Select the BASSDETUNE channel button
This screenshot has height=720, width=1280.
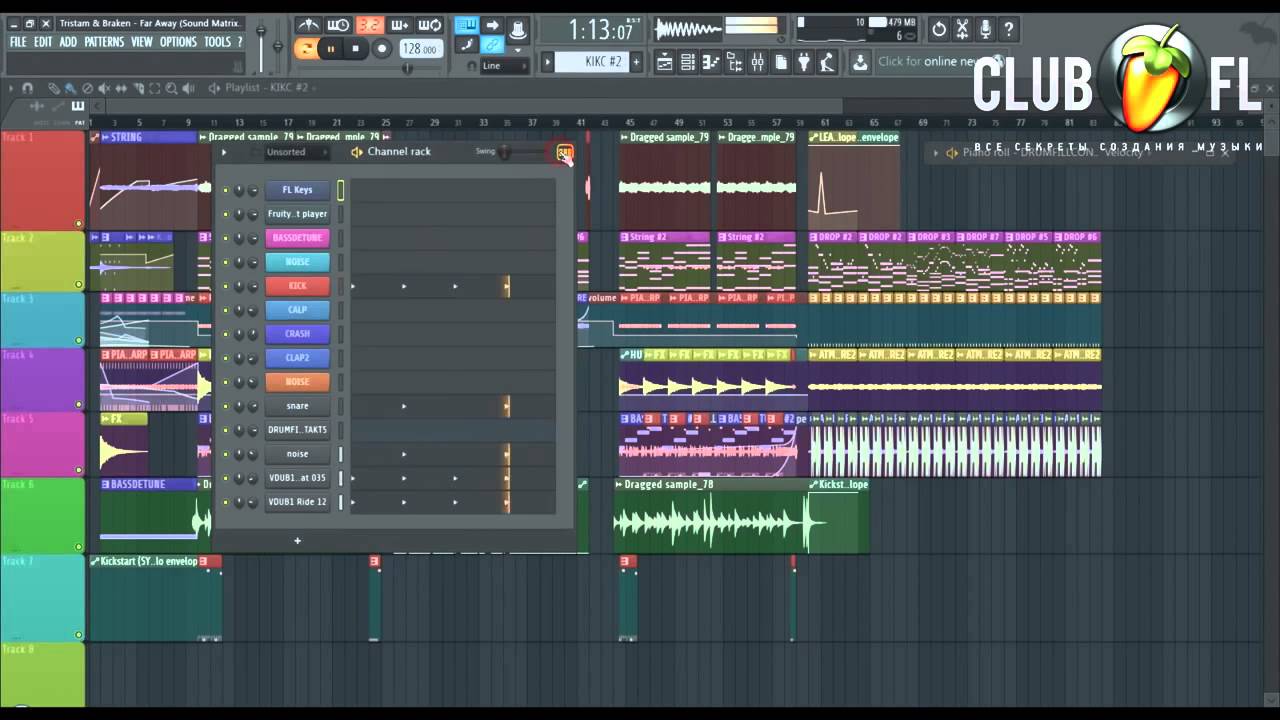point(297,238)
